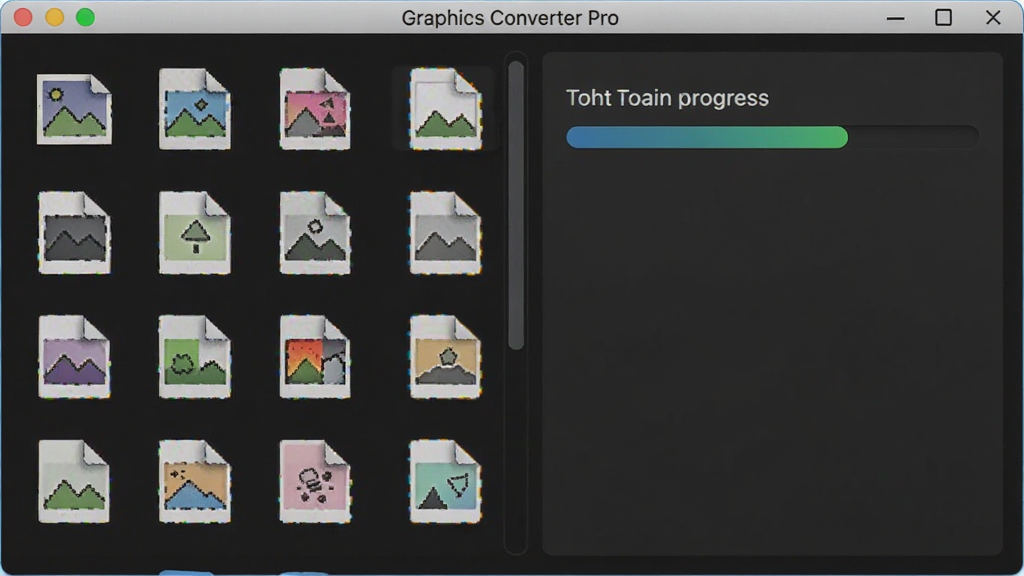Click the file grid vertical scrollbar thumb
Viewport: 1024px width, 576px height.
(516, 206)
